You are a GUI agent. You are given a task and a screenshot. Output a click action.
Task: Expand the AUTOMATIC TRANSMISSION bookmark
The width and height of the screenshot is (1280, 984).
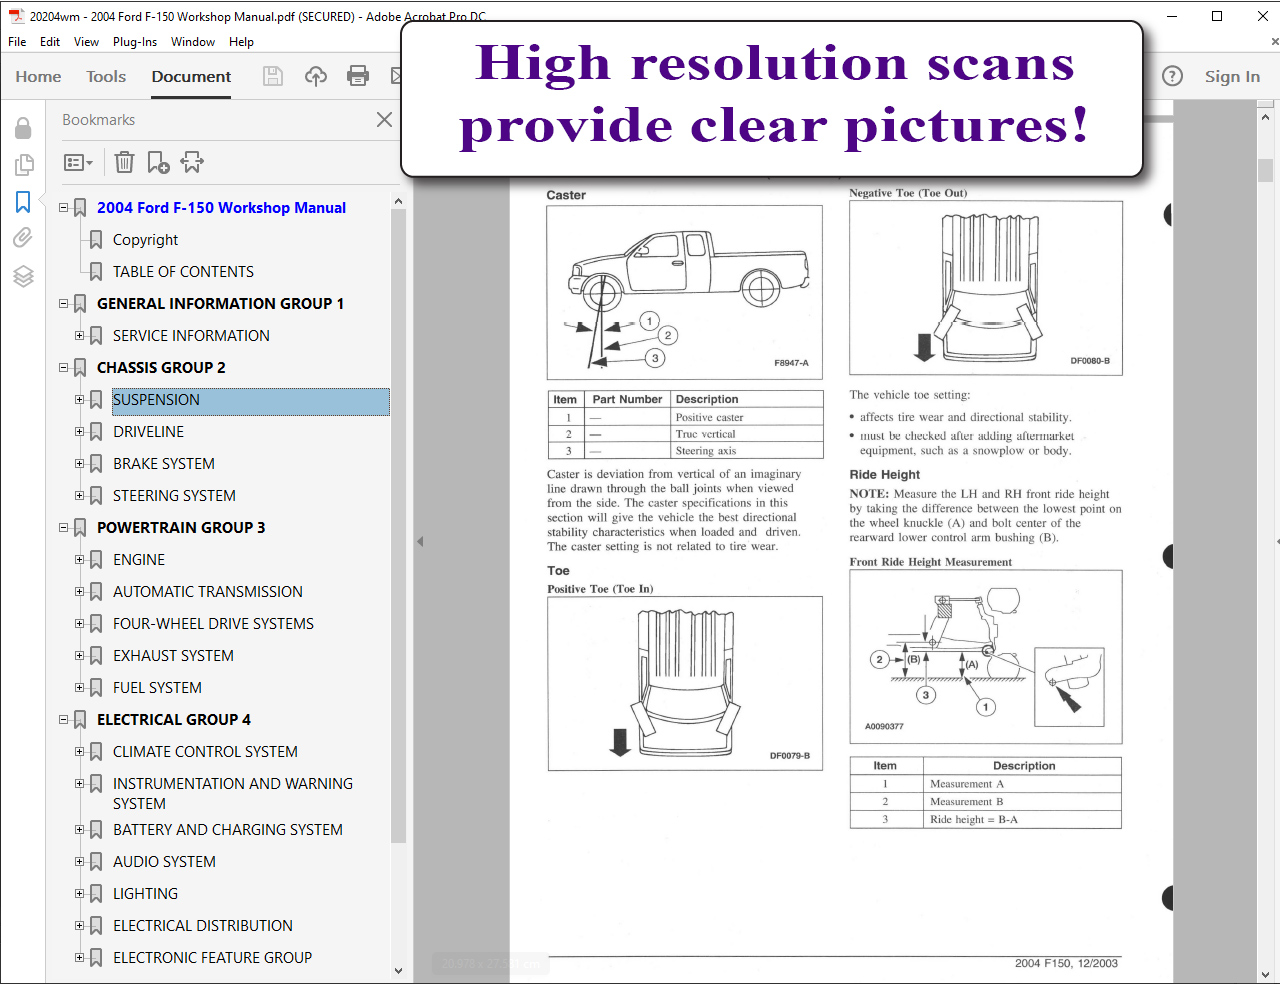[80, 592]
